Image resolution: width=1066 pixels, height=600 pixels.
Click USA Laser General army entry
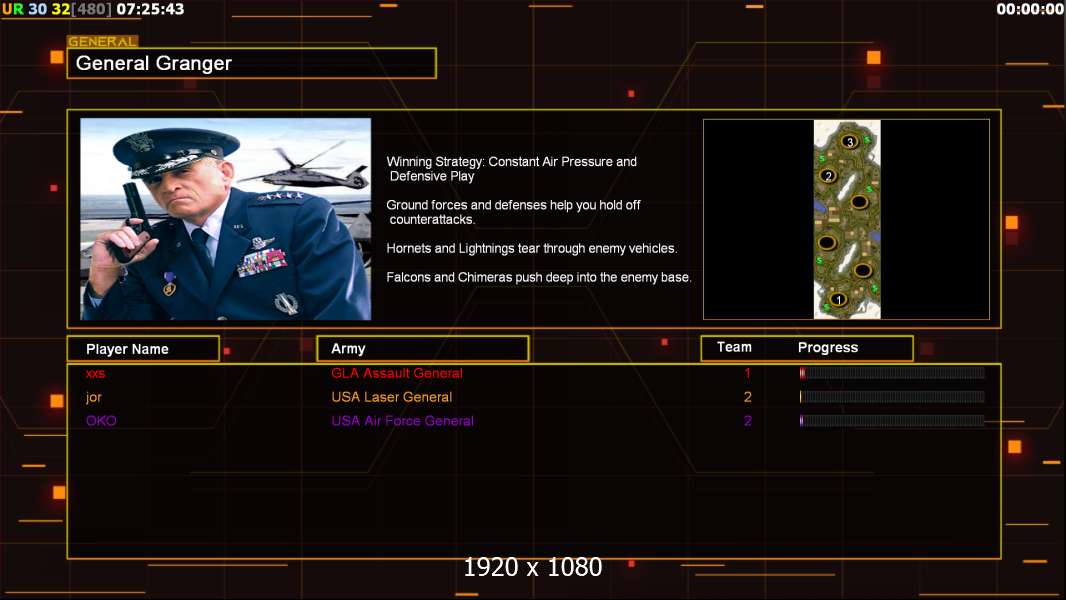click(x=392, y=397)
